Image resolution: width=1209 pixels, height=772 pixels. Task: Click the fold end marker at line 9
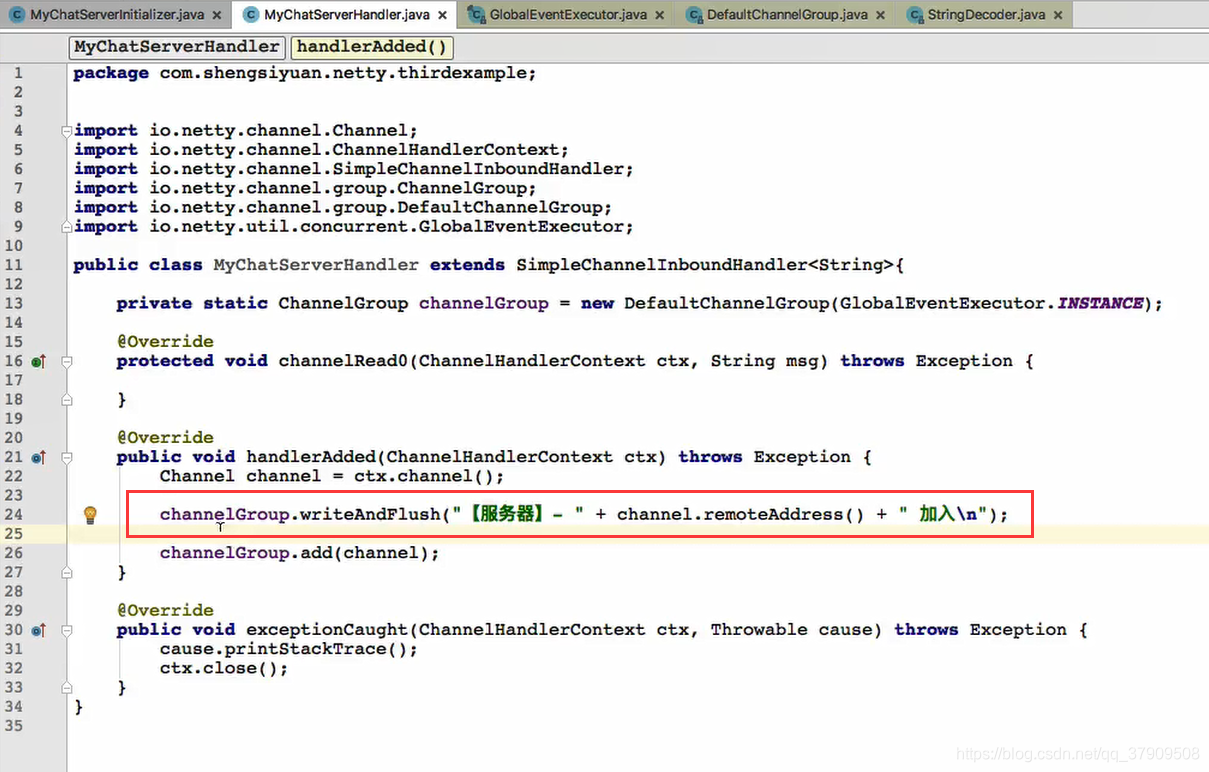(x=67, y=227)
